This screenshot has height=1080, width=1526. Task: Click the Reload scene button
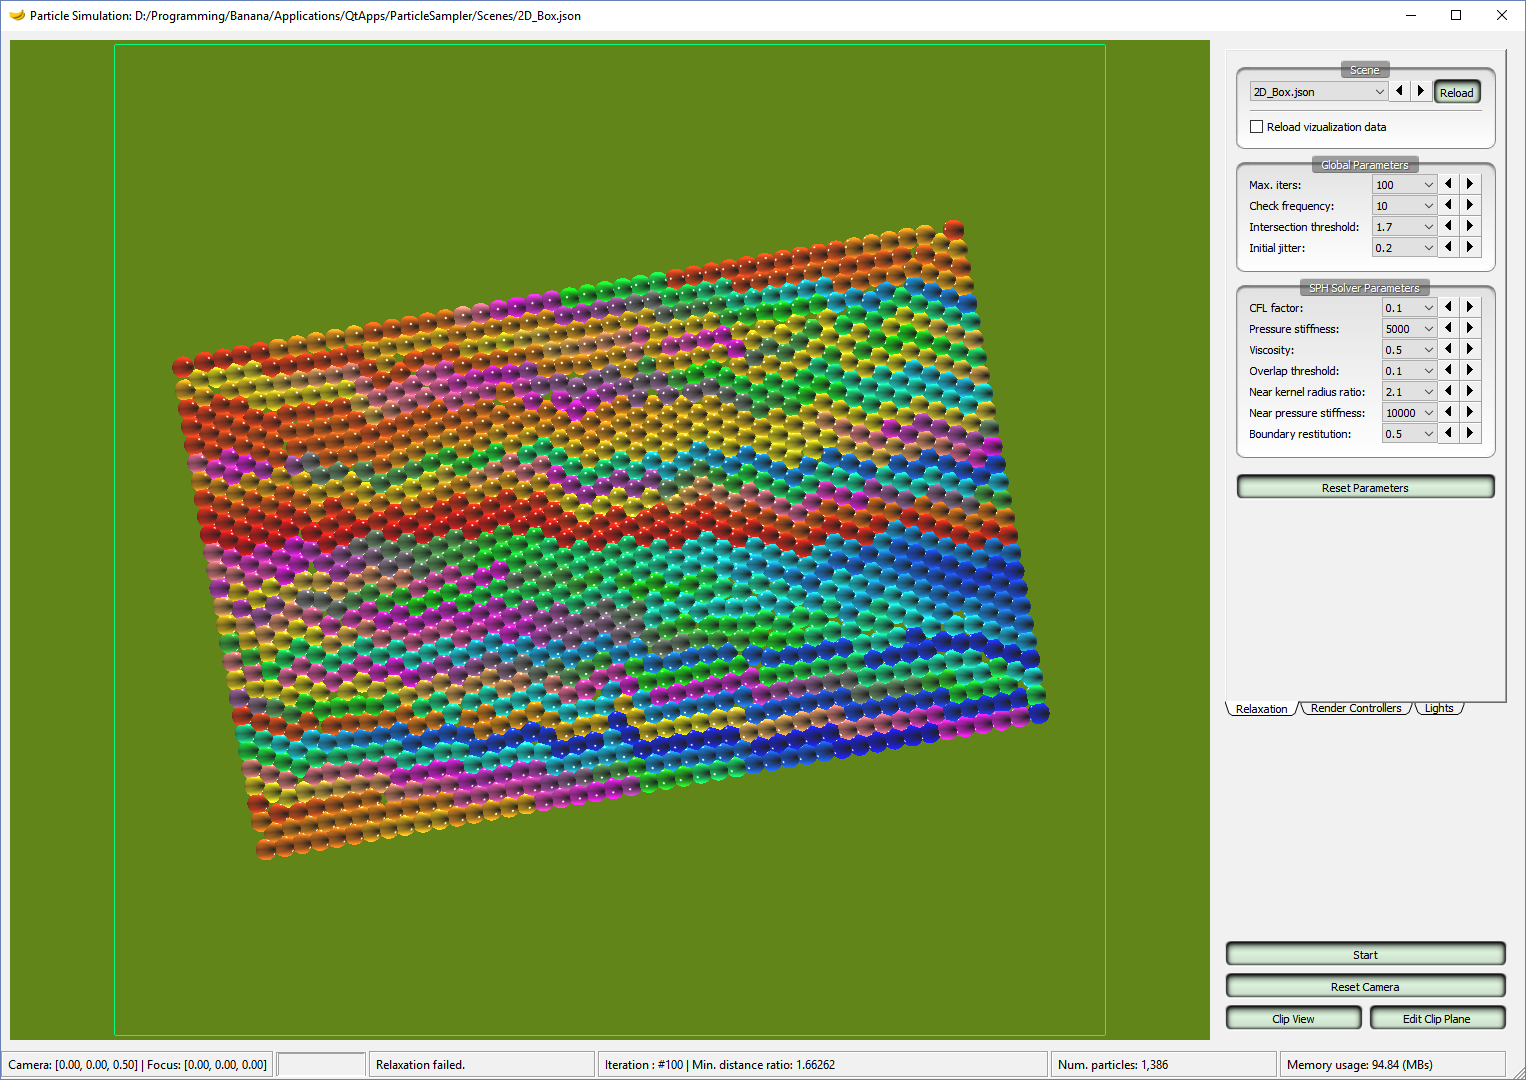1457,92
